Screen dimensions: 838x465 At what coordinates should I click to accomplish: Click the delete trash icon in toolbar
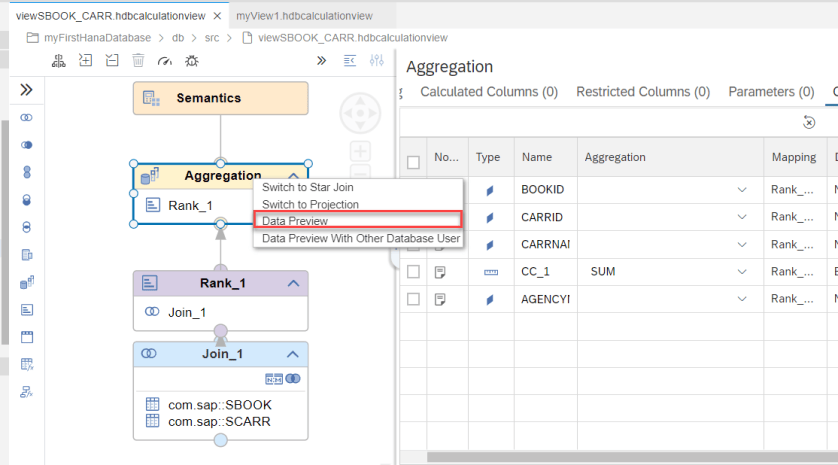click(x=138, y=60)
